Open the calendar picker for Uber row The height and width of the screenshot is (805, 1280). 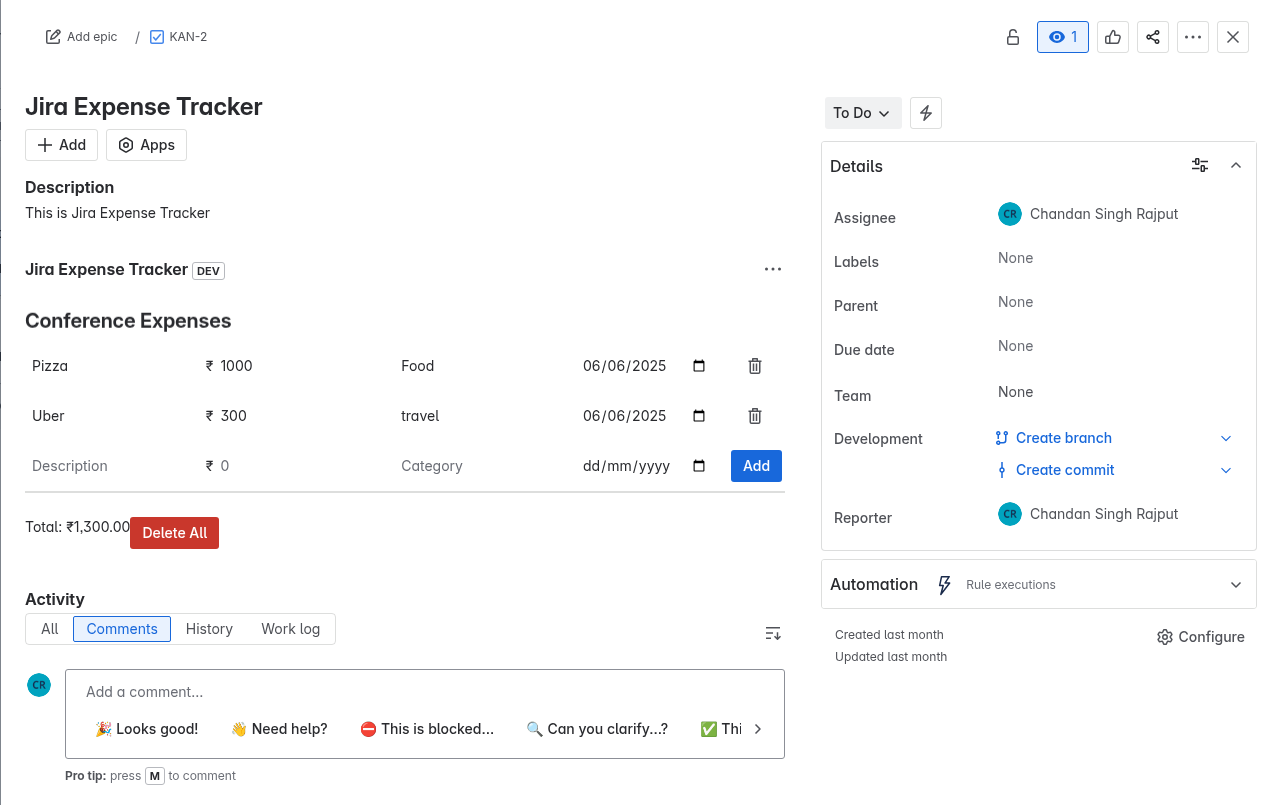point(699,416)
